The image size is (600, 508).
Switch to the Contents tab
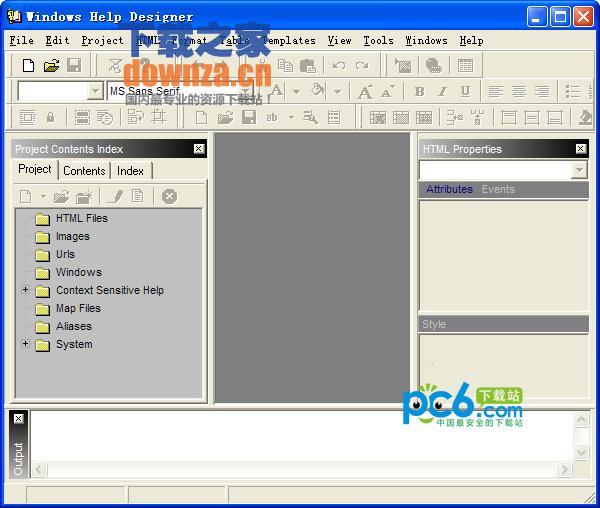pos(84,171)
